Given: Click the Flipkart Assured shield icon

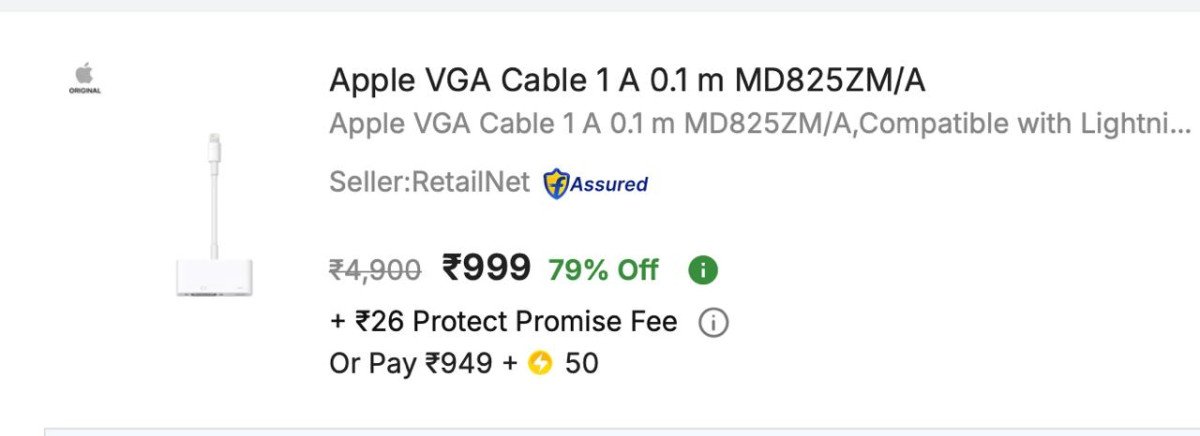Looking at the screenshot, I should click(555, 184).
